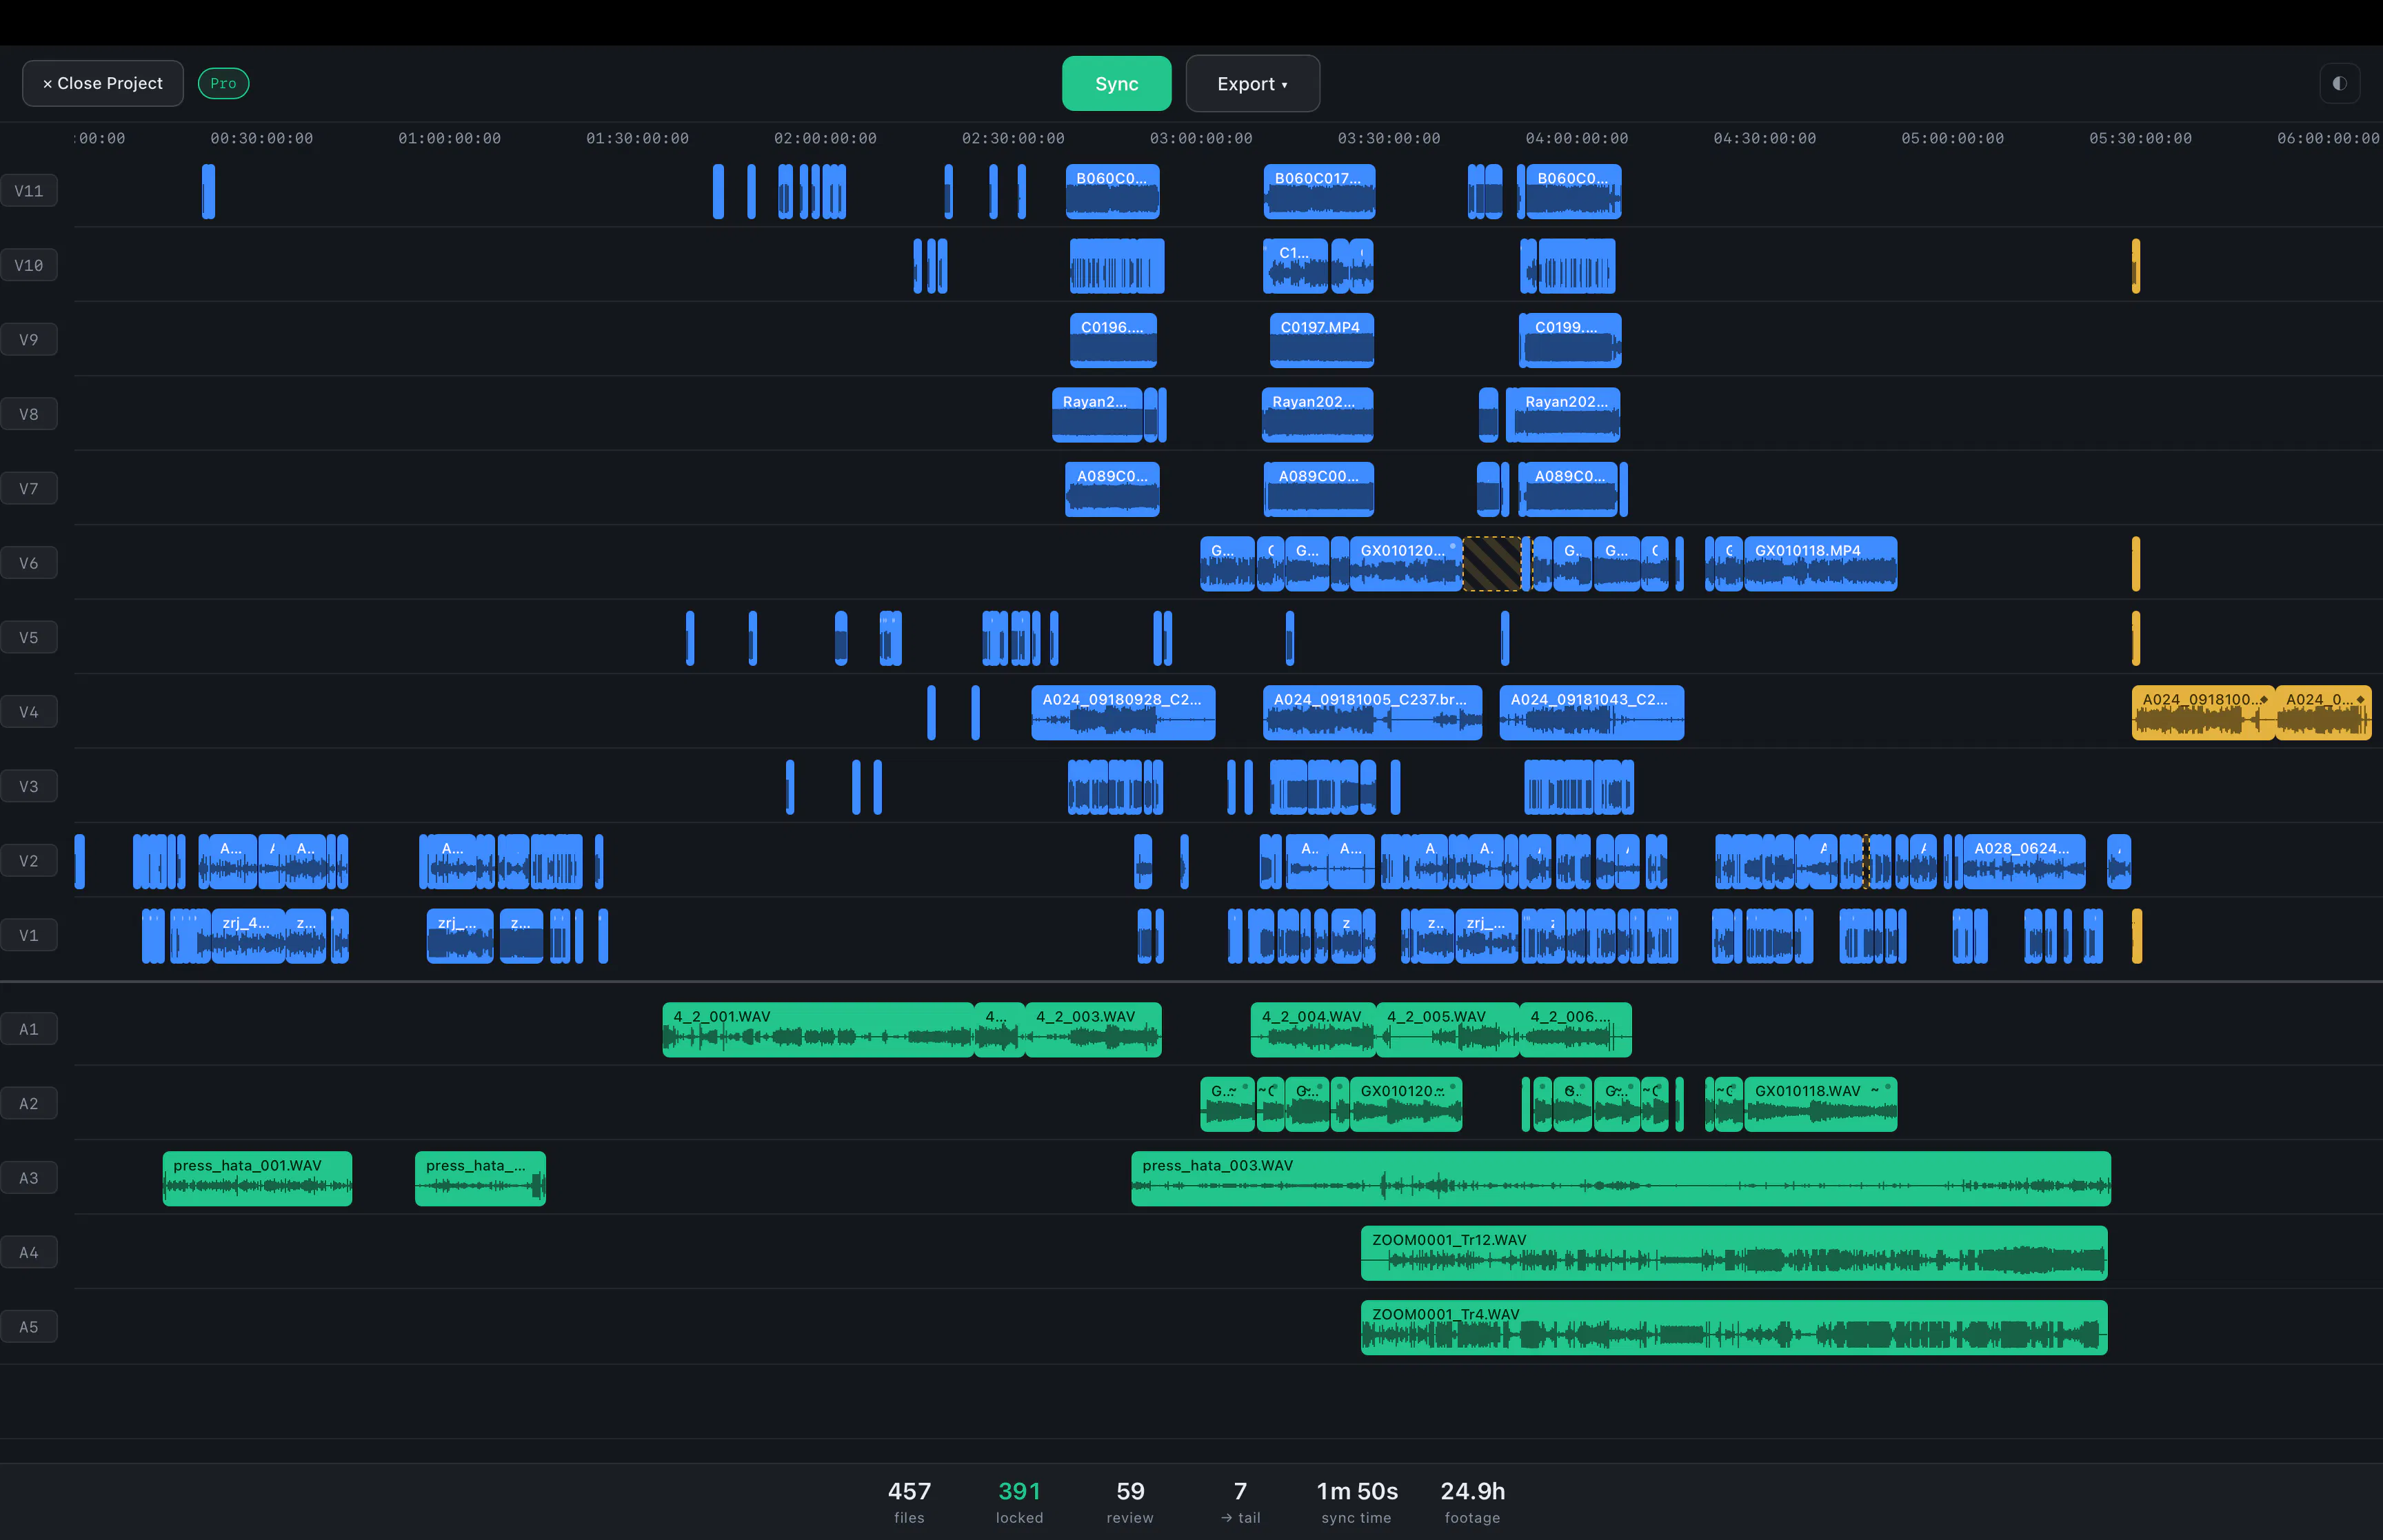Select track label V10
Viewport: 2383px width, 1540px height.
coord(29,265)
